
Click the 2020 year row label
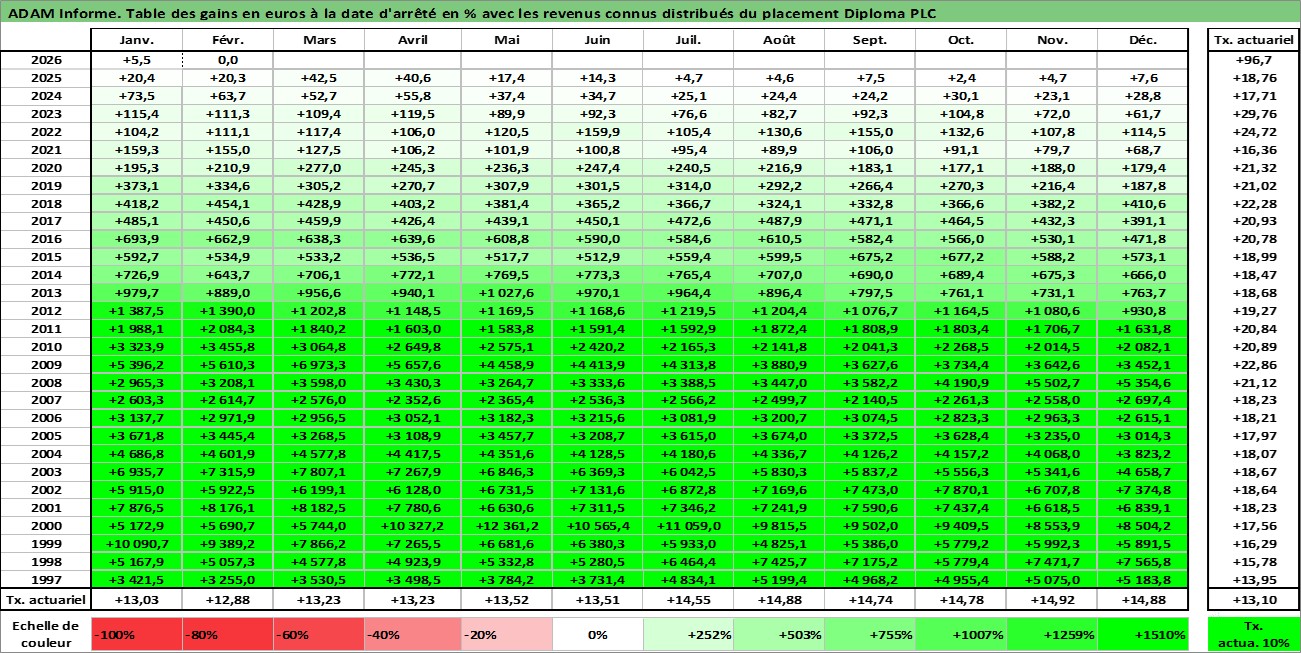click(x=46, y=167)
